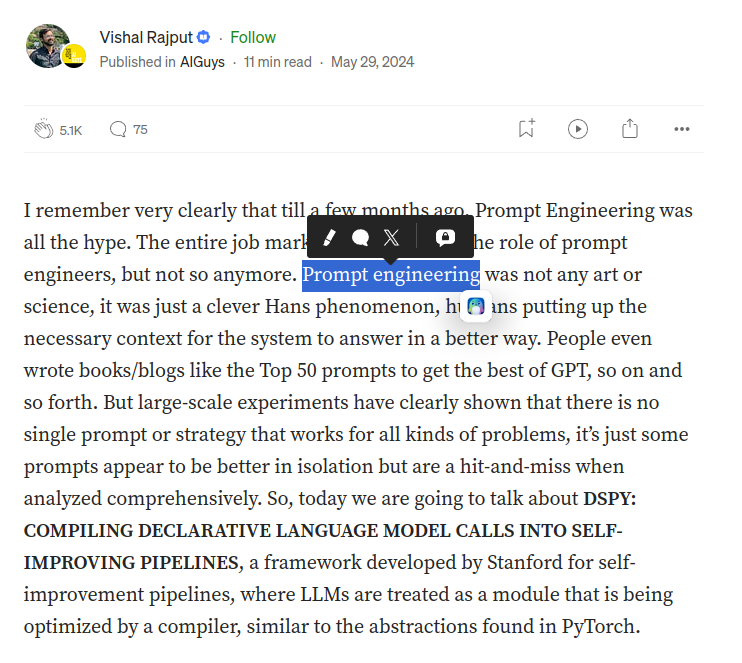Click the yellow AIGuys publication badge
The width and height of the screenshot is (742, 663).
pos(74,56)
